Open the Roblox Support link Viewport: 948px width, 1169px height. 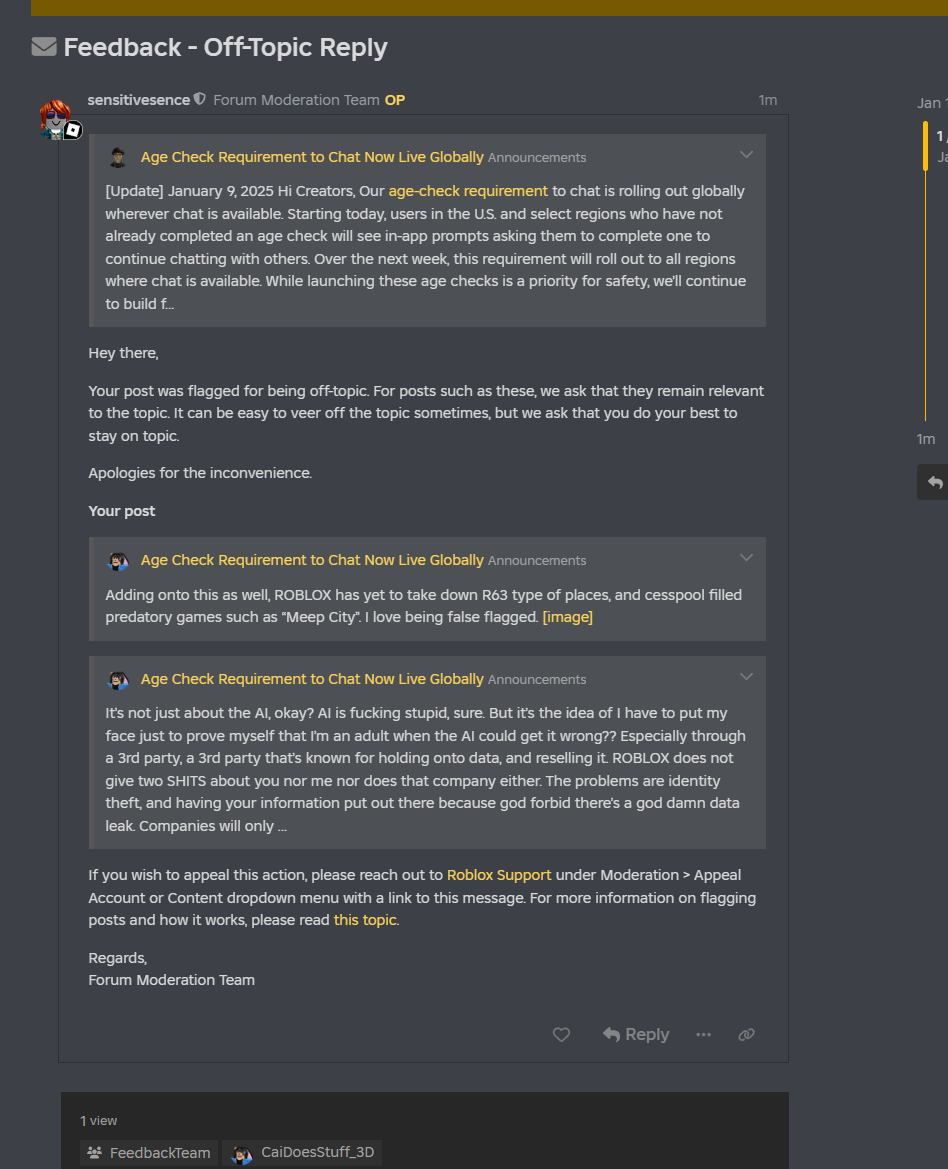point(499,875)
